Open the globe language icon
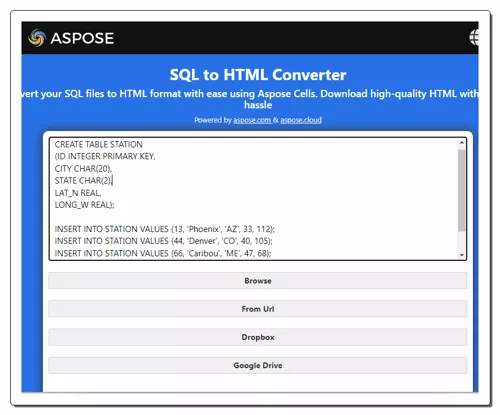The width and height of the screenshot is (500, 415). (x=474, y=37)
